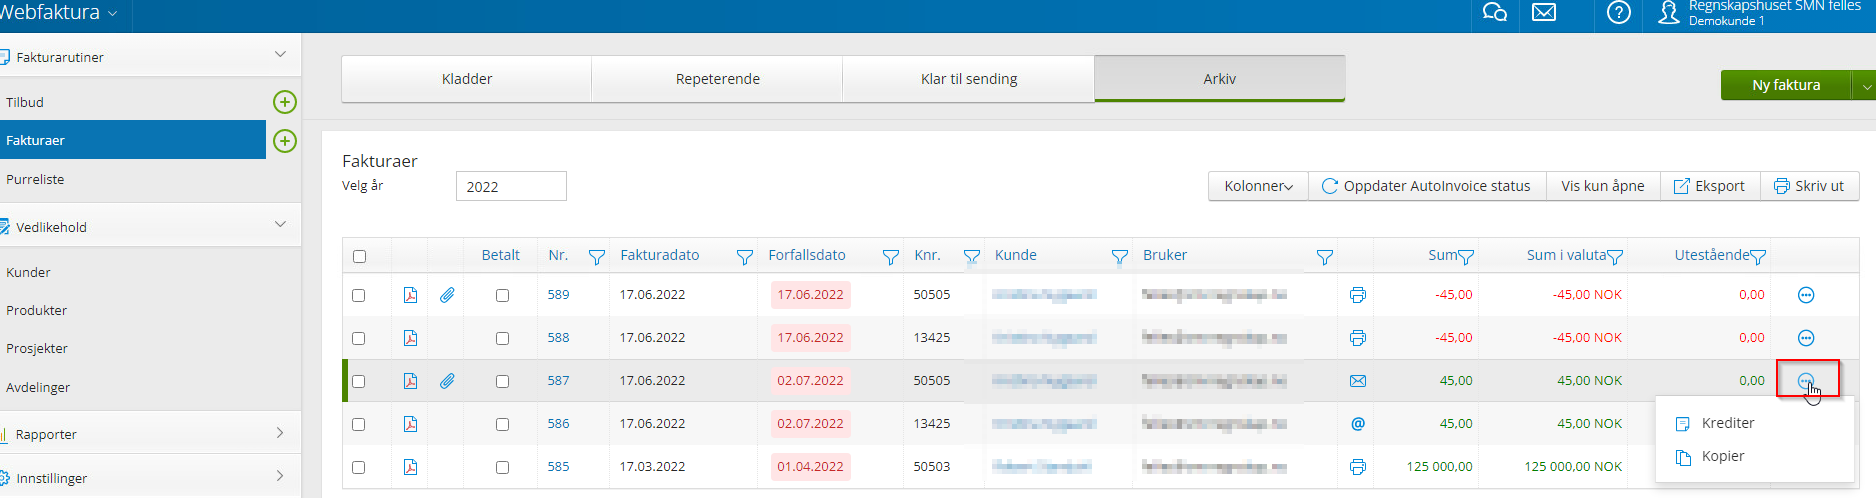The width and height of the screenshot is (1876, 498).
Task: Open PDF of invoice 589
Action: 410,295
